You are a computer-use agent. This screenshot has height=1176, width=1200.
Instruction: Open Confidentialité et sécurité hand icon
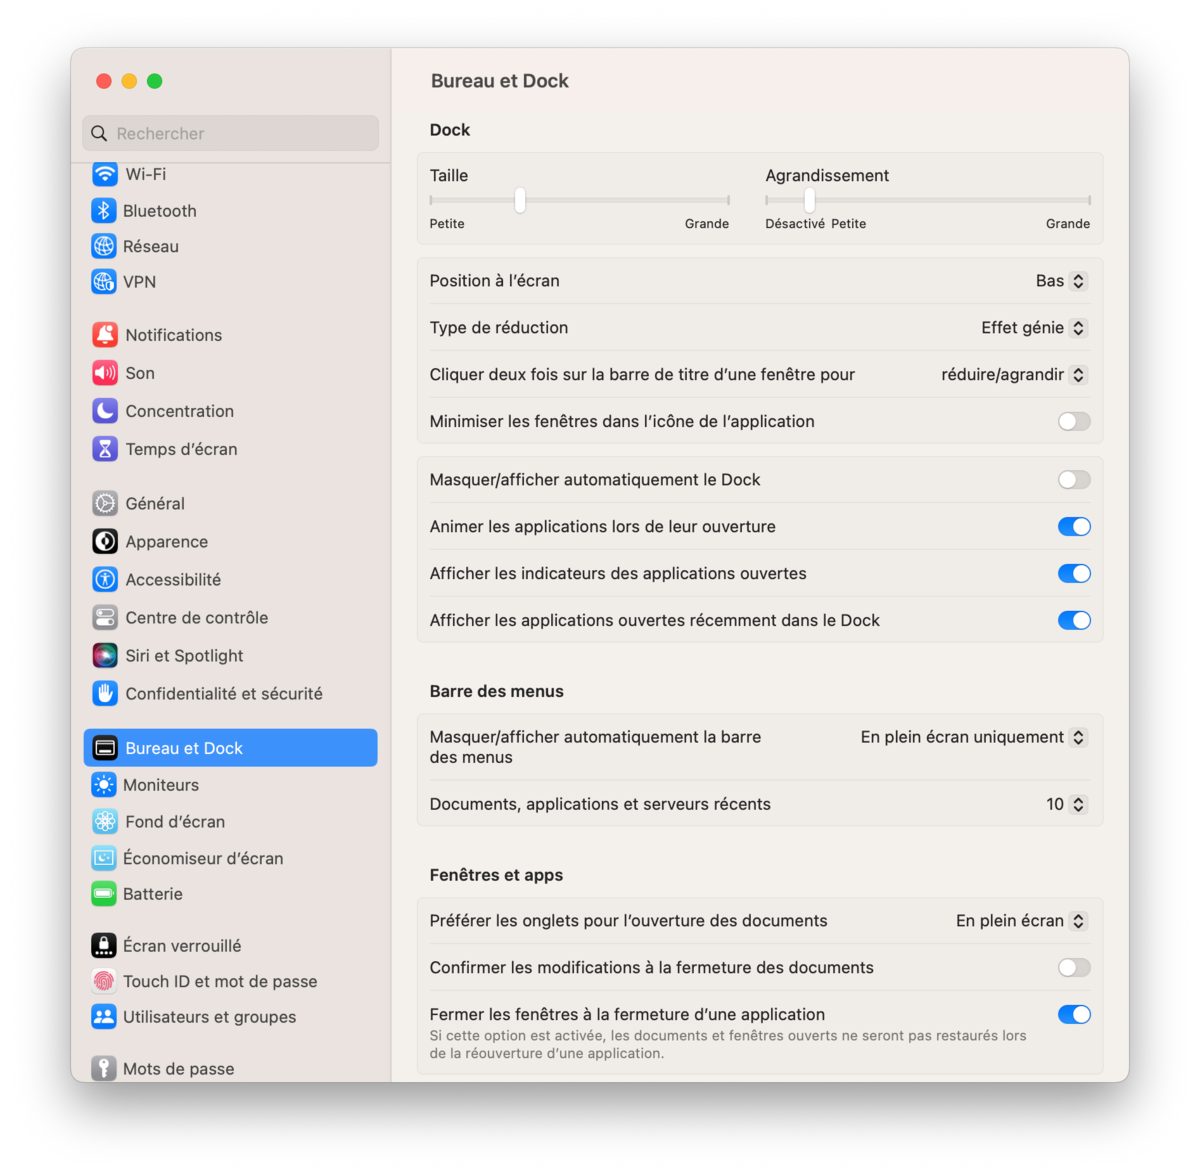[x=105, y=693]
